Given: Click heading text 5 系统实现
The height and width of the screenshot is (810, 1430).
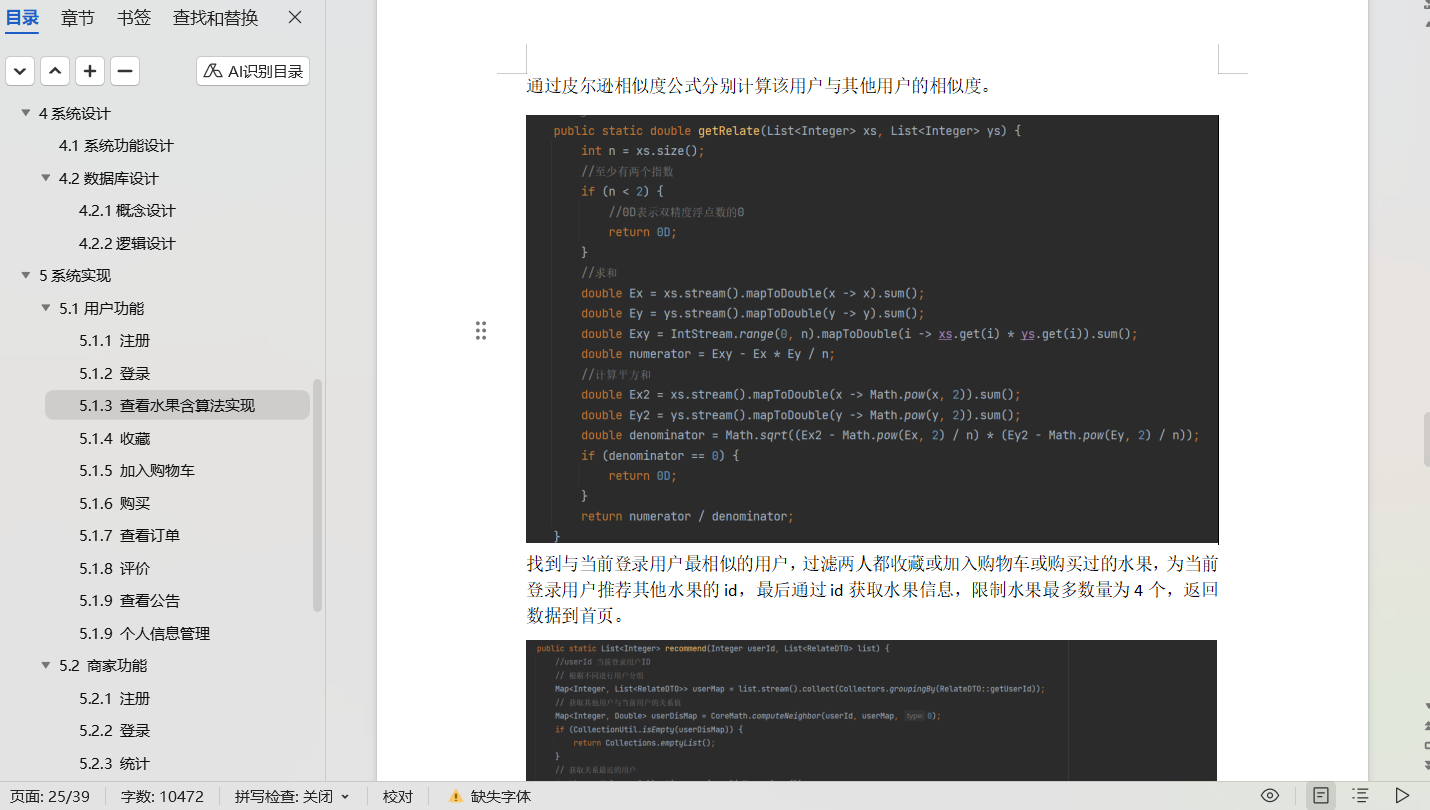Looking at the screenshot, I should click(75, 276).
